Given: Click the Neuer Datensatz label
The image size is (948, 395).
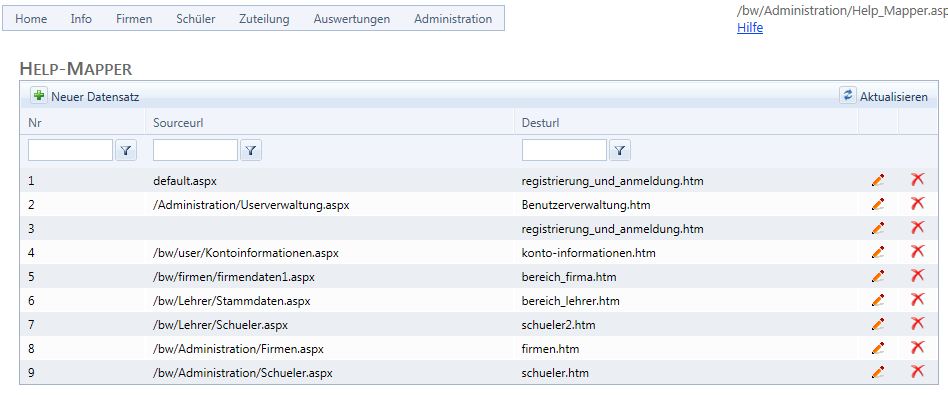Looking at the screenshot, I should pos(95,97).
